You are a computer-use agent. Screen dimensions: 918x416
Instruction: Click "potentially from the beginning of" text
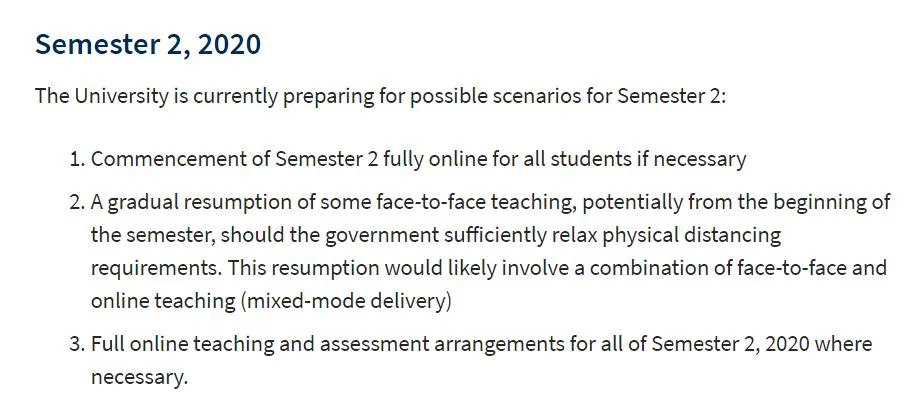(736, 203)
